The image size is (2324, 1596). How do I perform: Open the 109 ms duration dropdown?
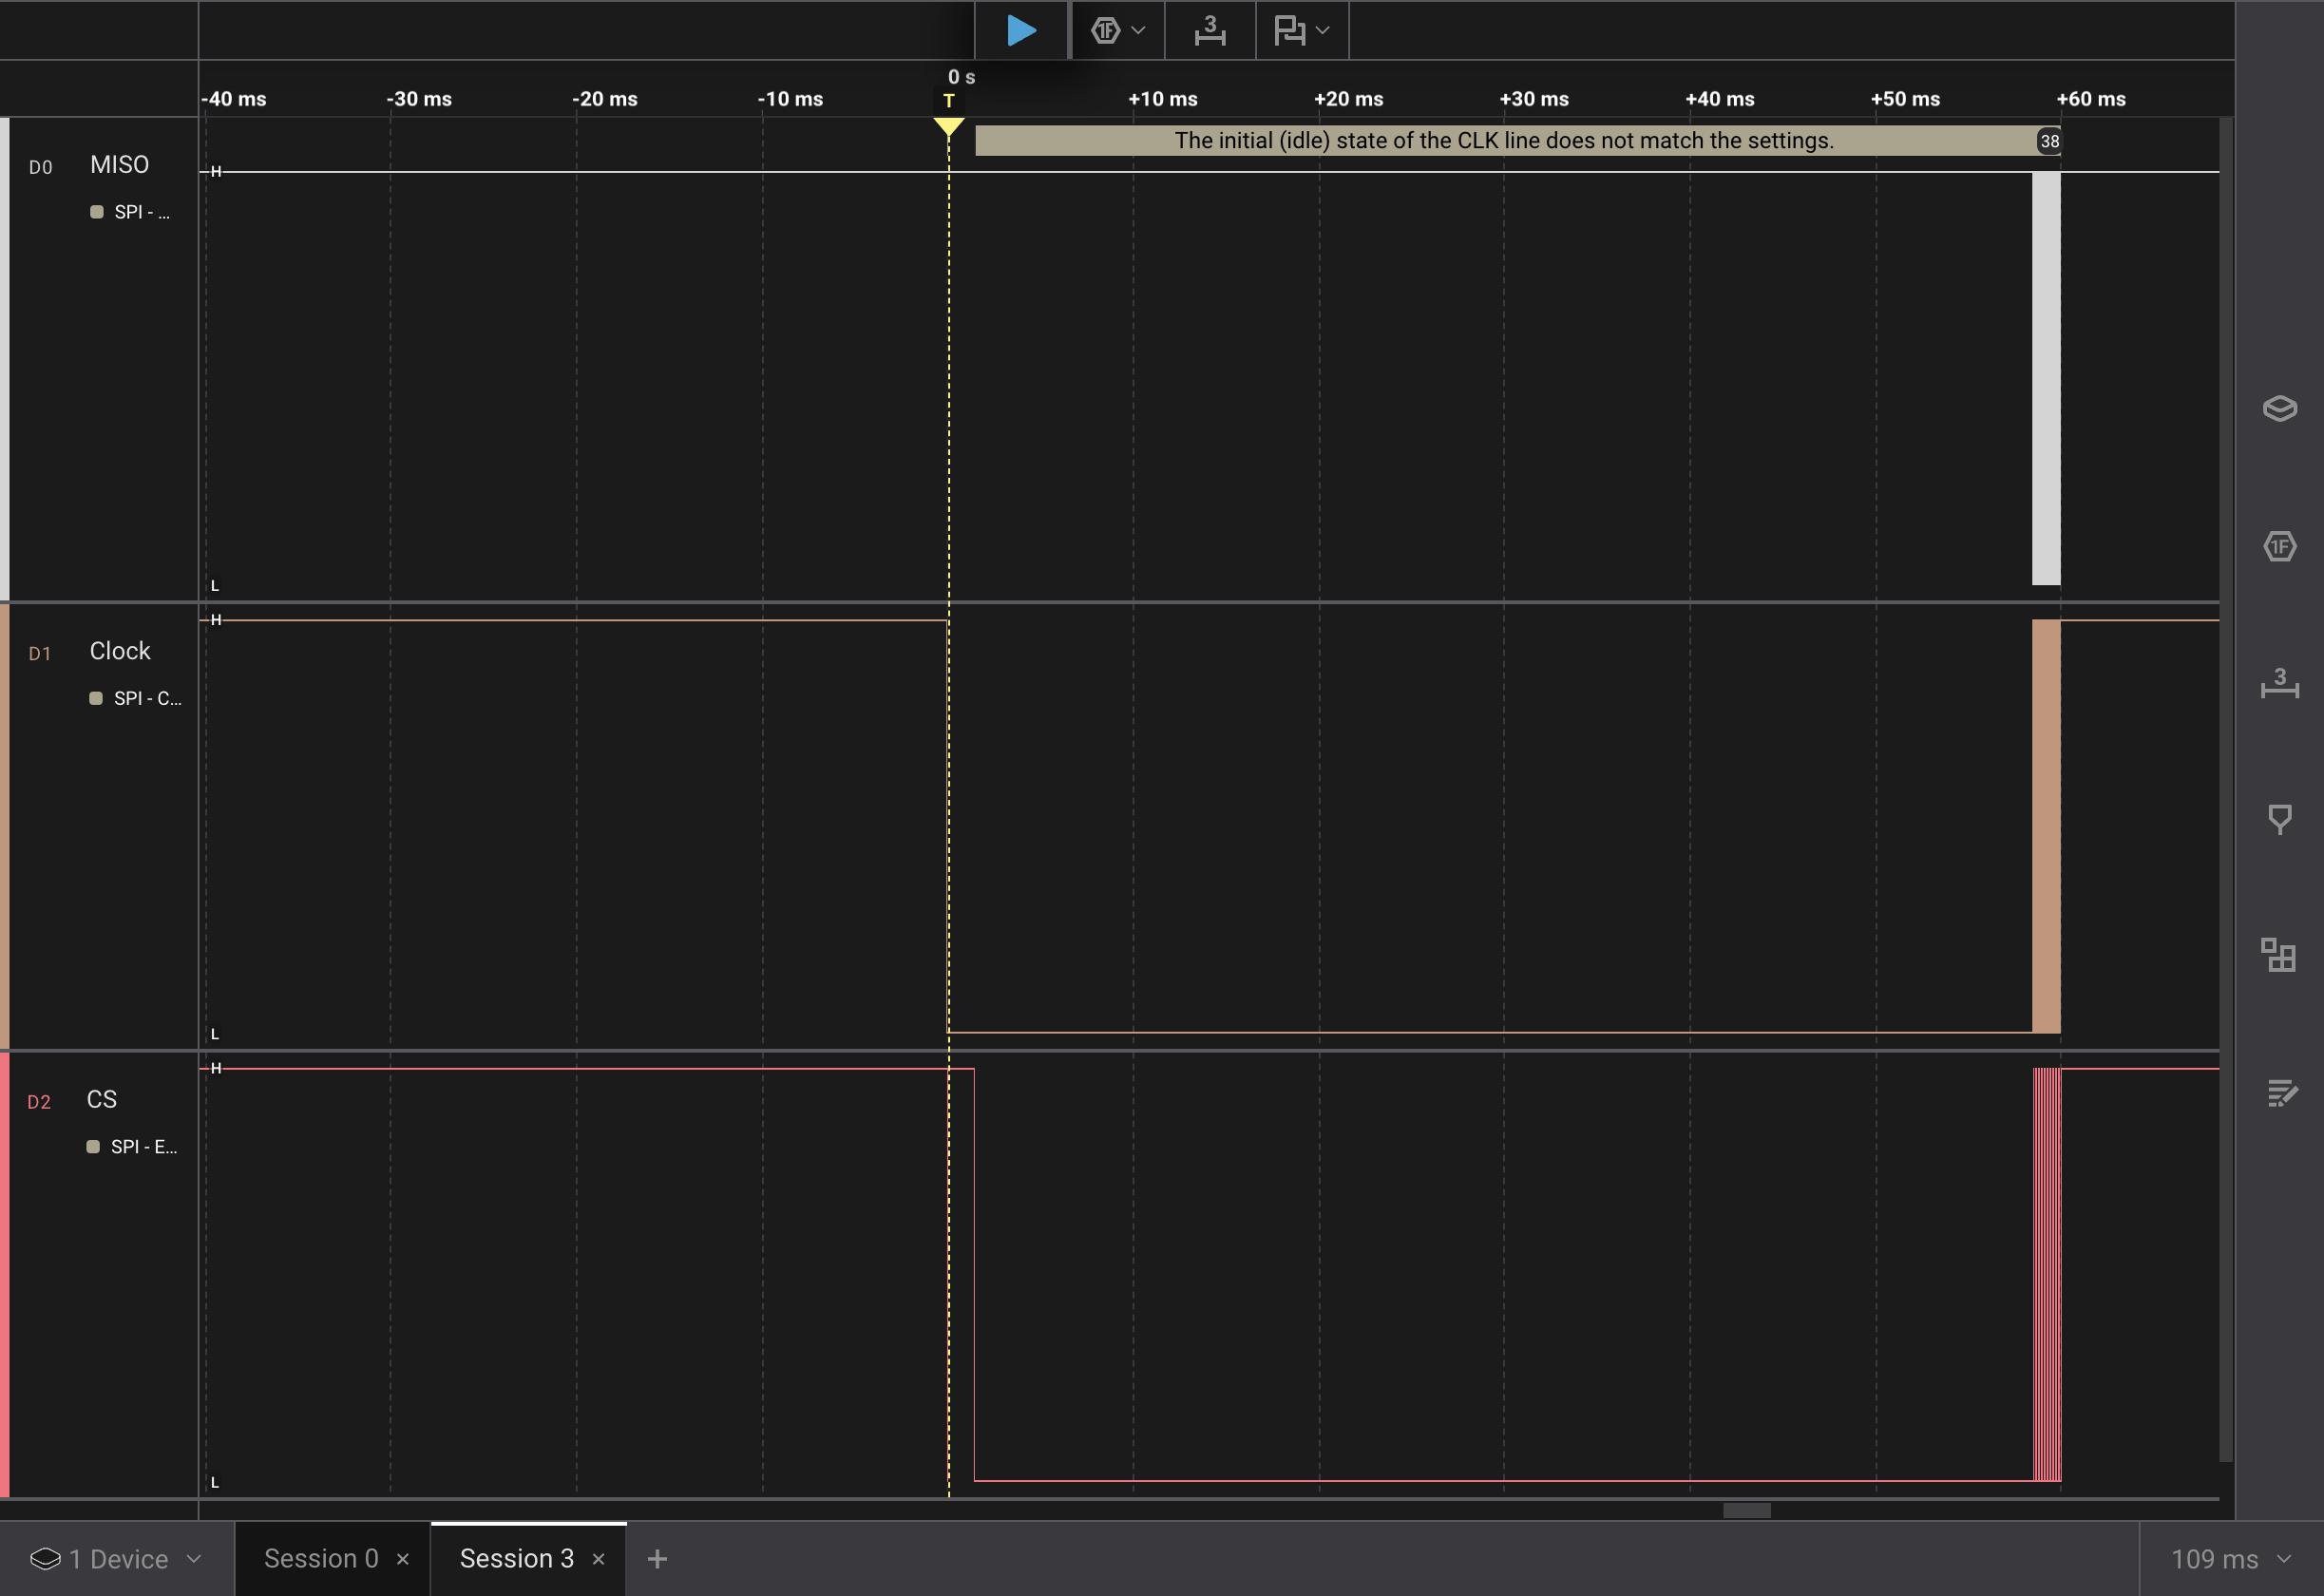[2230, 1559]
